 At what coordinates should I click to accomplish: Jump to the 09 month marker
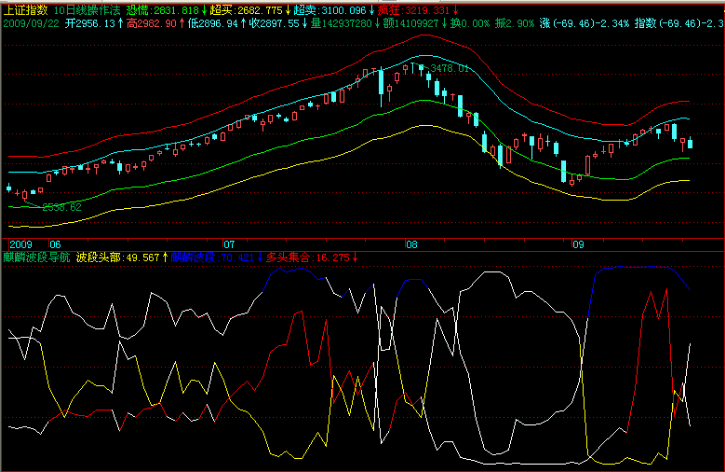tap(578, 245)
